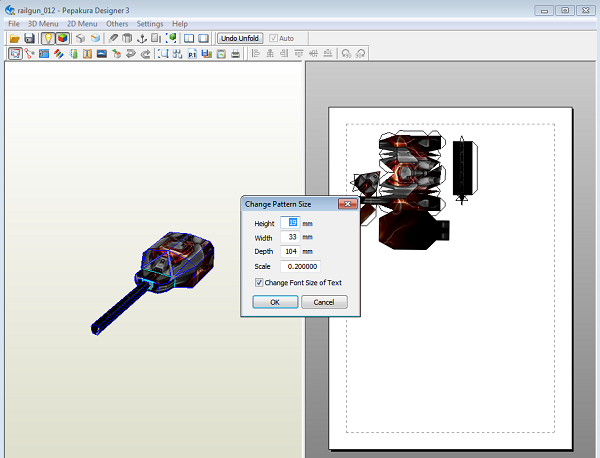Click the Undo Unfold button
This screenshot has height=458, width=600.
[x=239, y=38]
